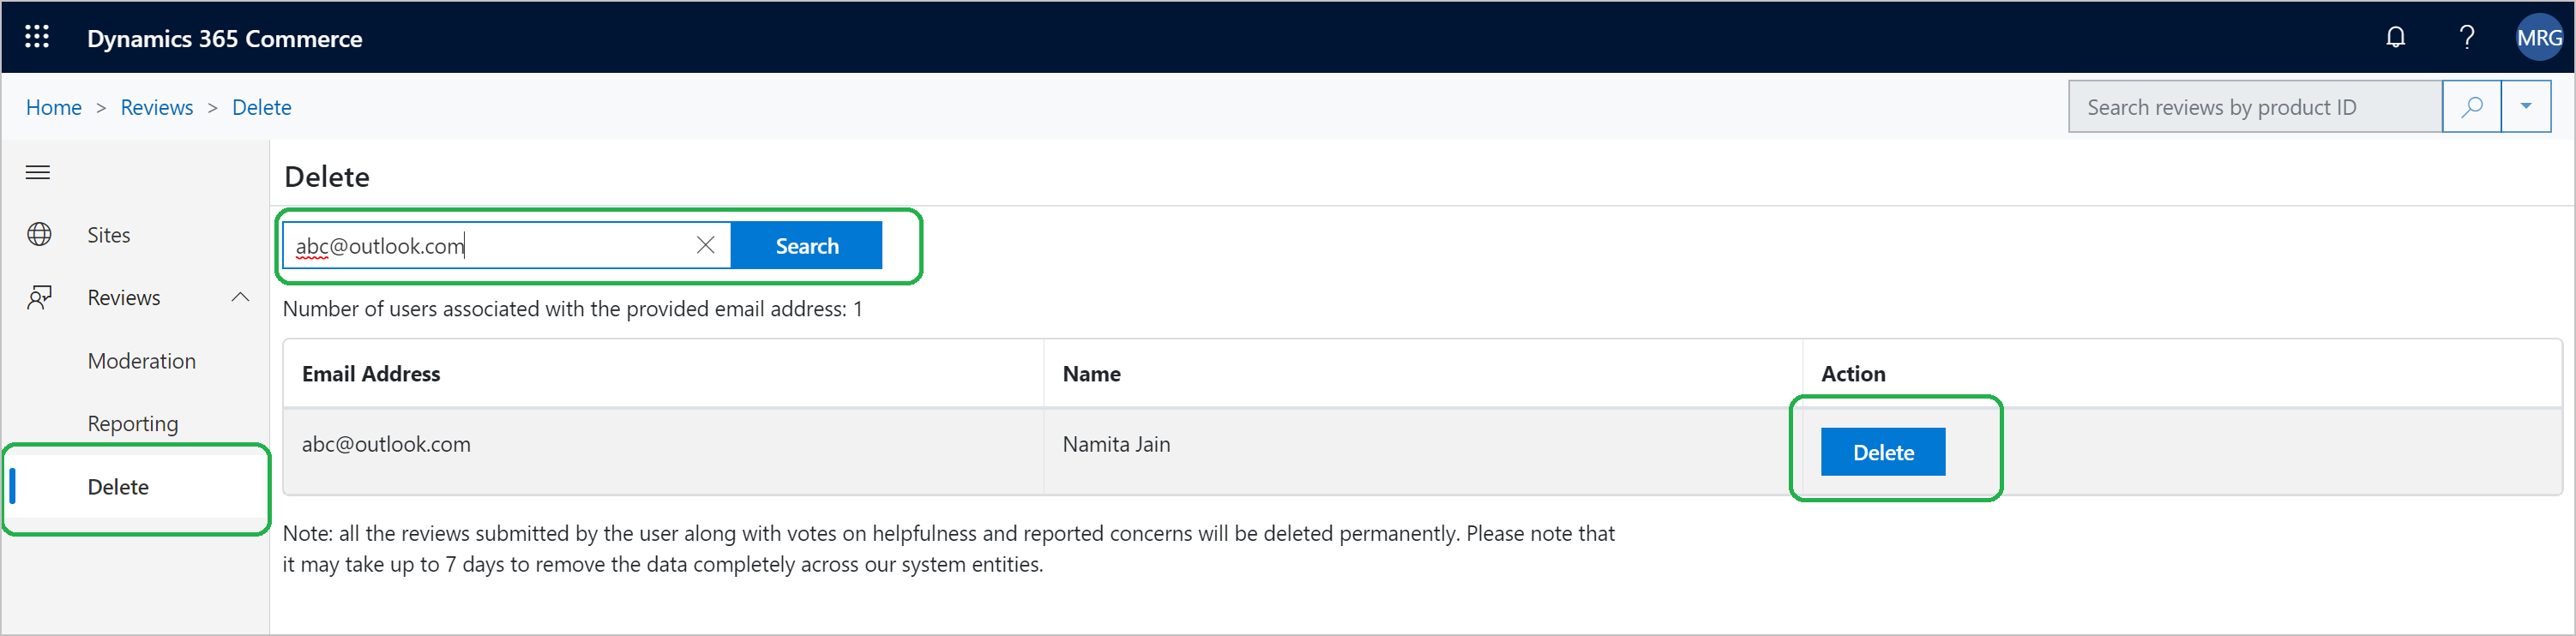
Task: Delete the user Namita Jain
Action: point(1883,453)
